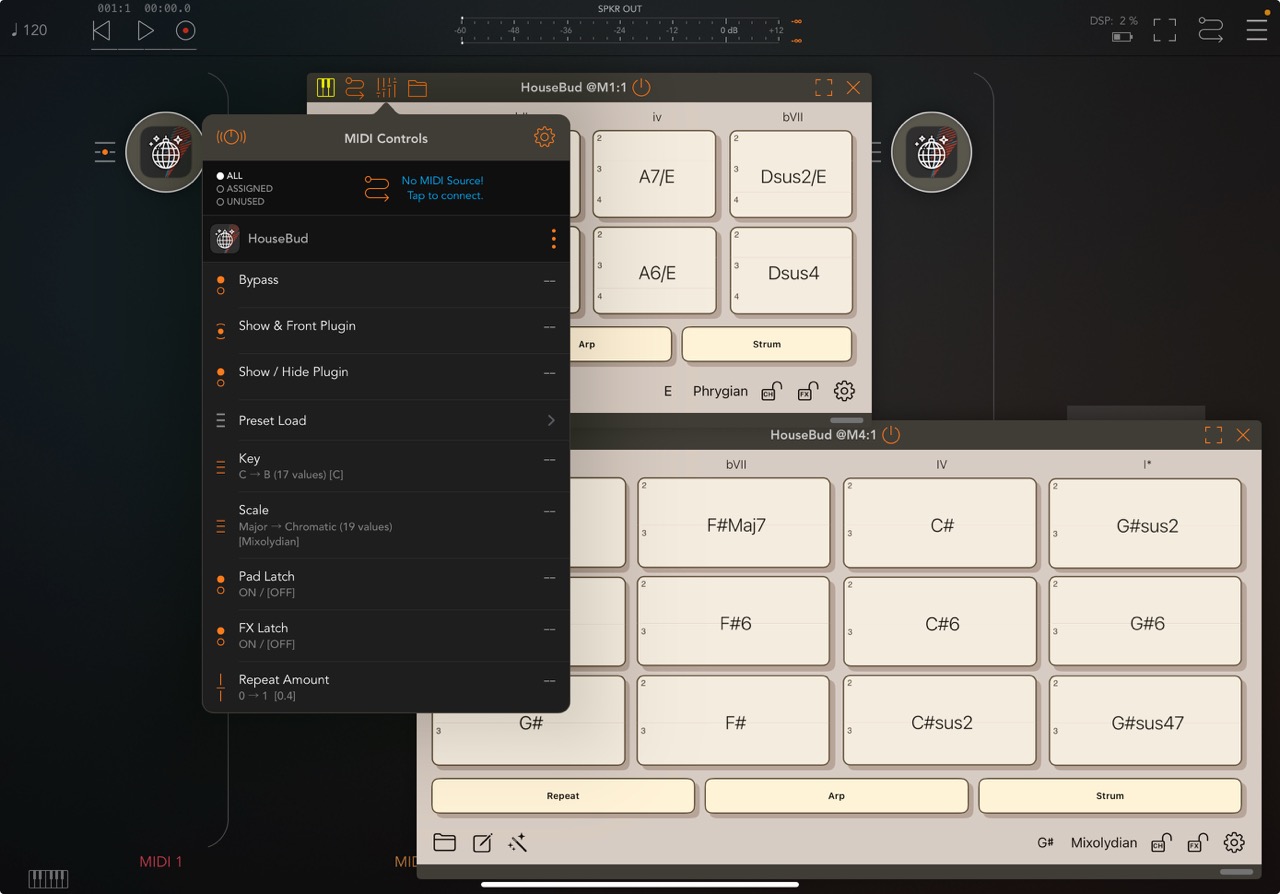This screenshot has width=1280, height=894.
Task: Open preset folder in M4:1 window
Action: click(445, 843)
